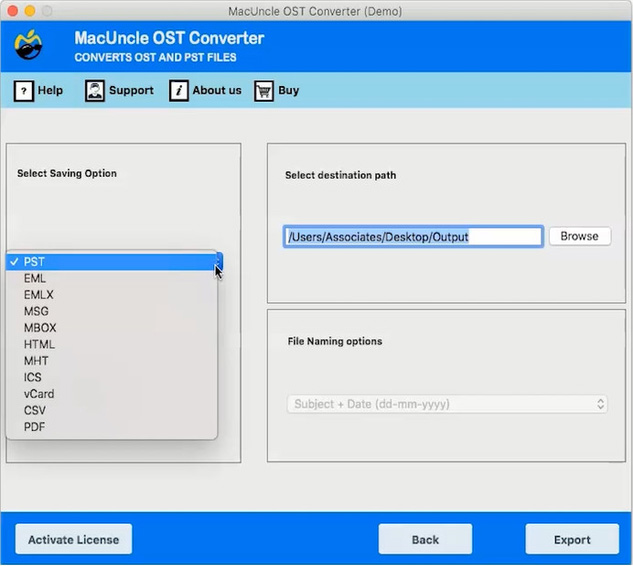Open the Support text label
The image size is (633, 566).
131,90
